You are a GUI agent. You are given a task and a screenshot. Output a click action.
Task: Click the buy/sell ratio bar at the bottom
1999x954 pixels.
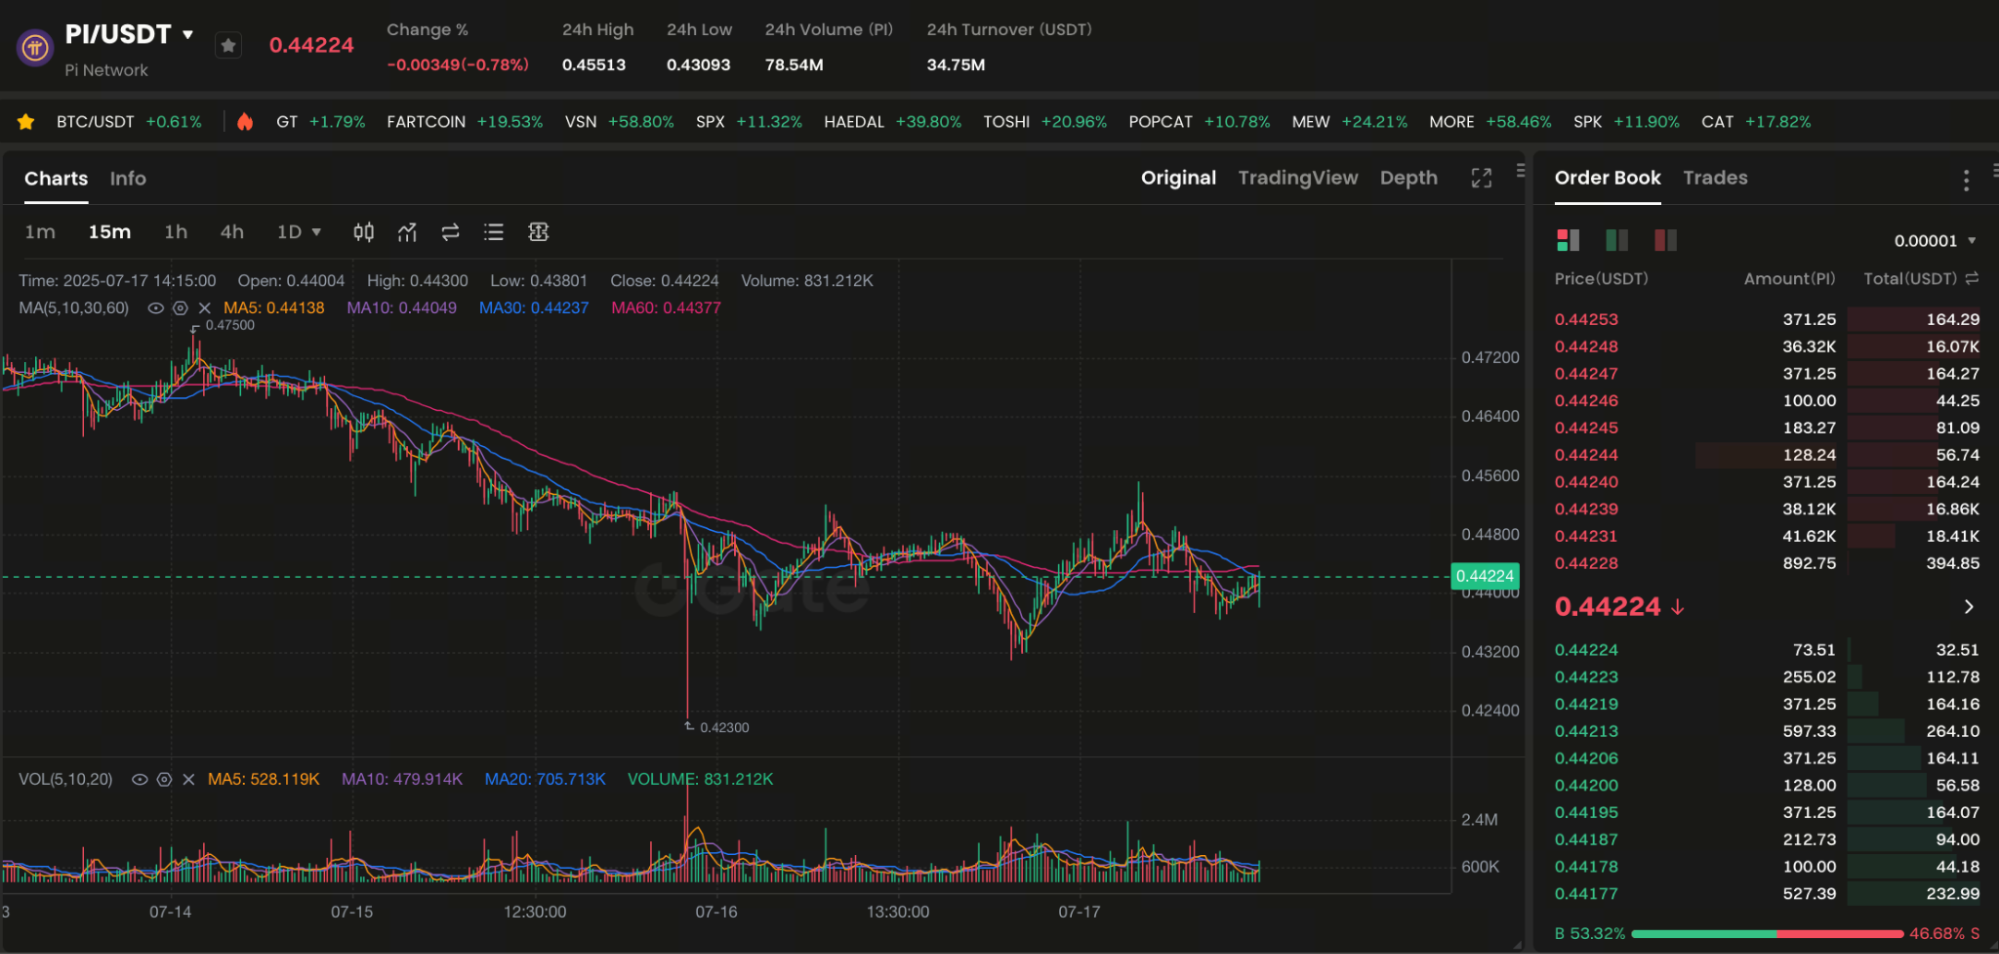pos(1767,934)
